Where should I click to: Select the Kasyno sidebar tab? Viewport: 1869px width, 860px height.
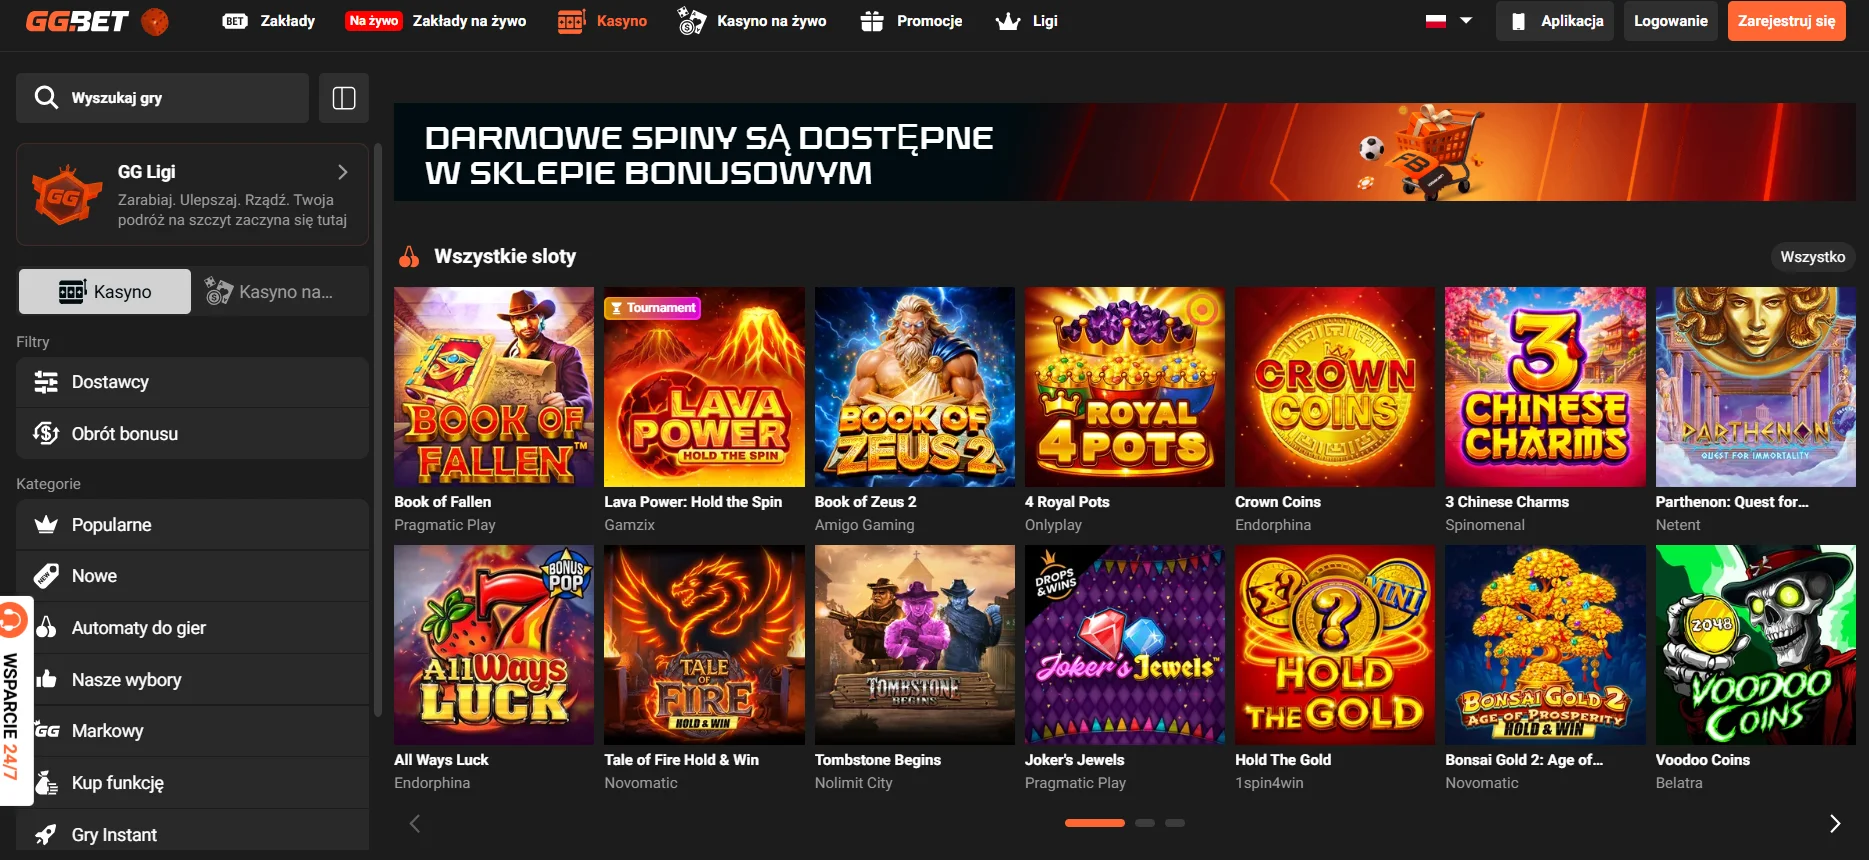click(105, 292)
